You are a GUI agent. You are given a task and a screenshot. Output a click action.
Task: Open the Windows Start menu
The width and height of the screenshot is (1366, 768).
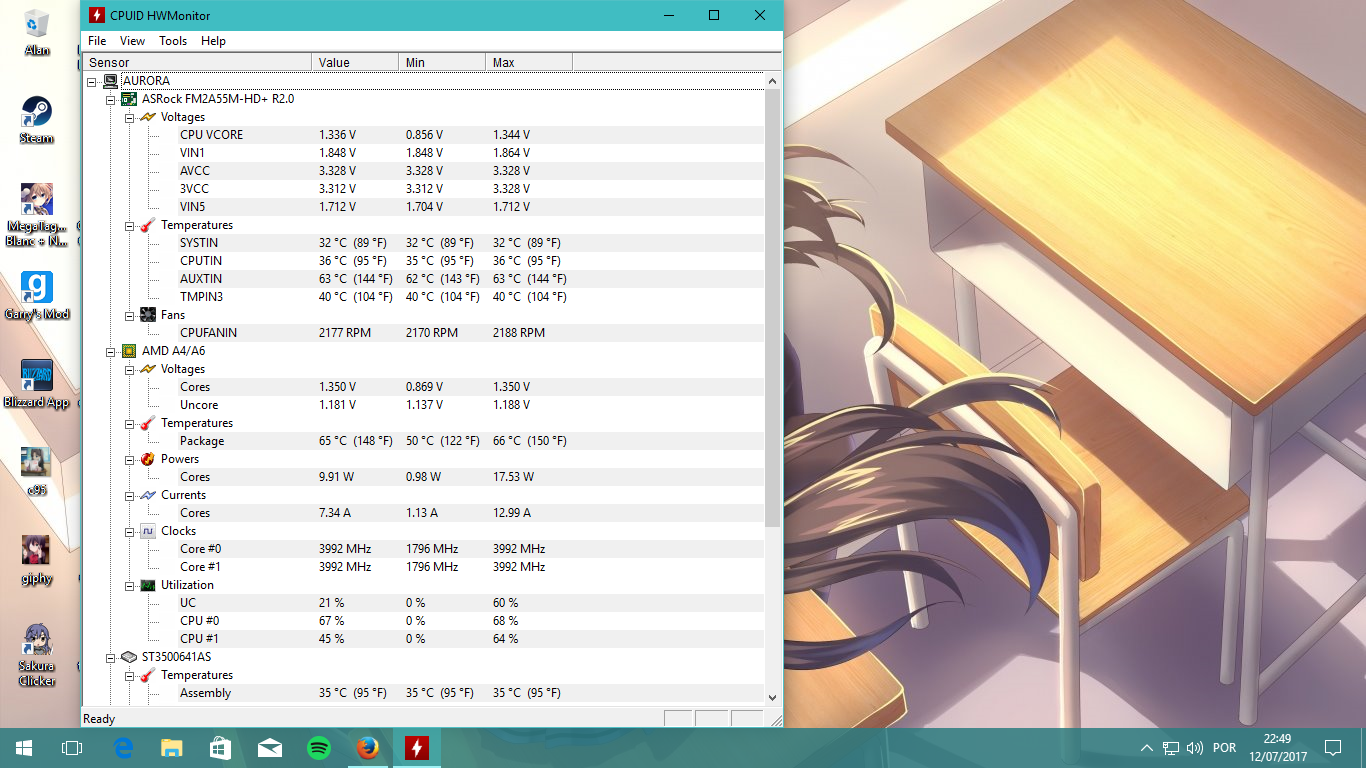[24, 748]
